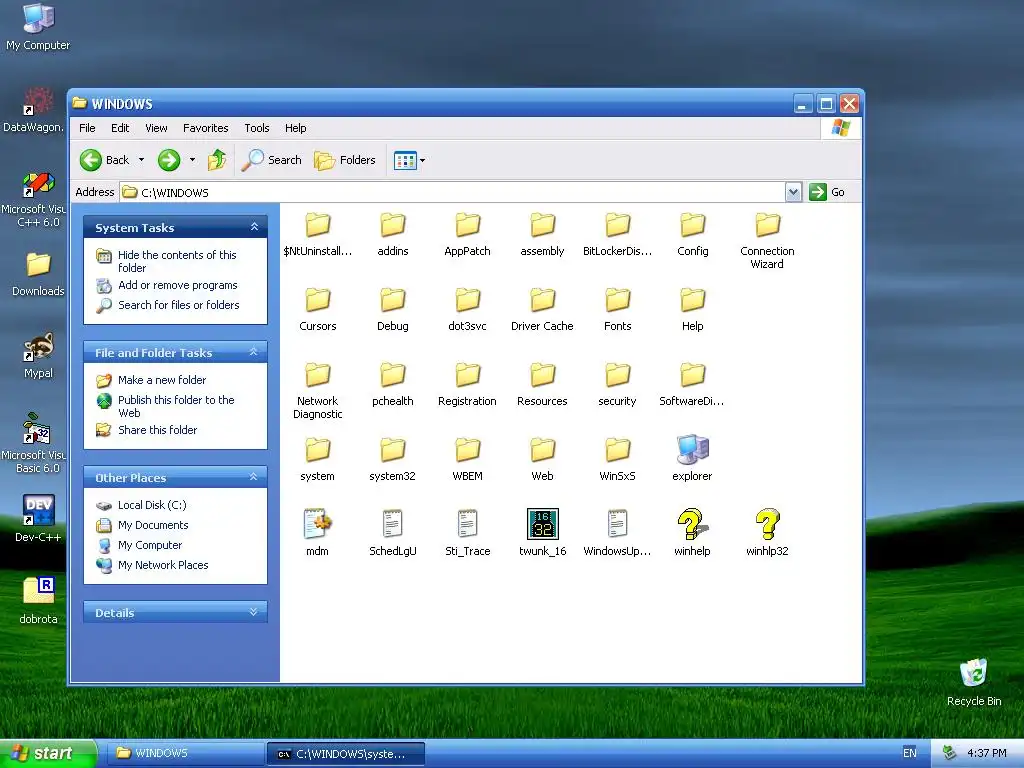Click the Start button
The height and width of the screenshot is (768, 1024).
pos(48,753)
